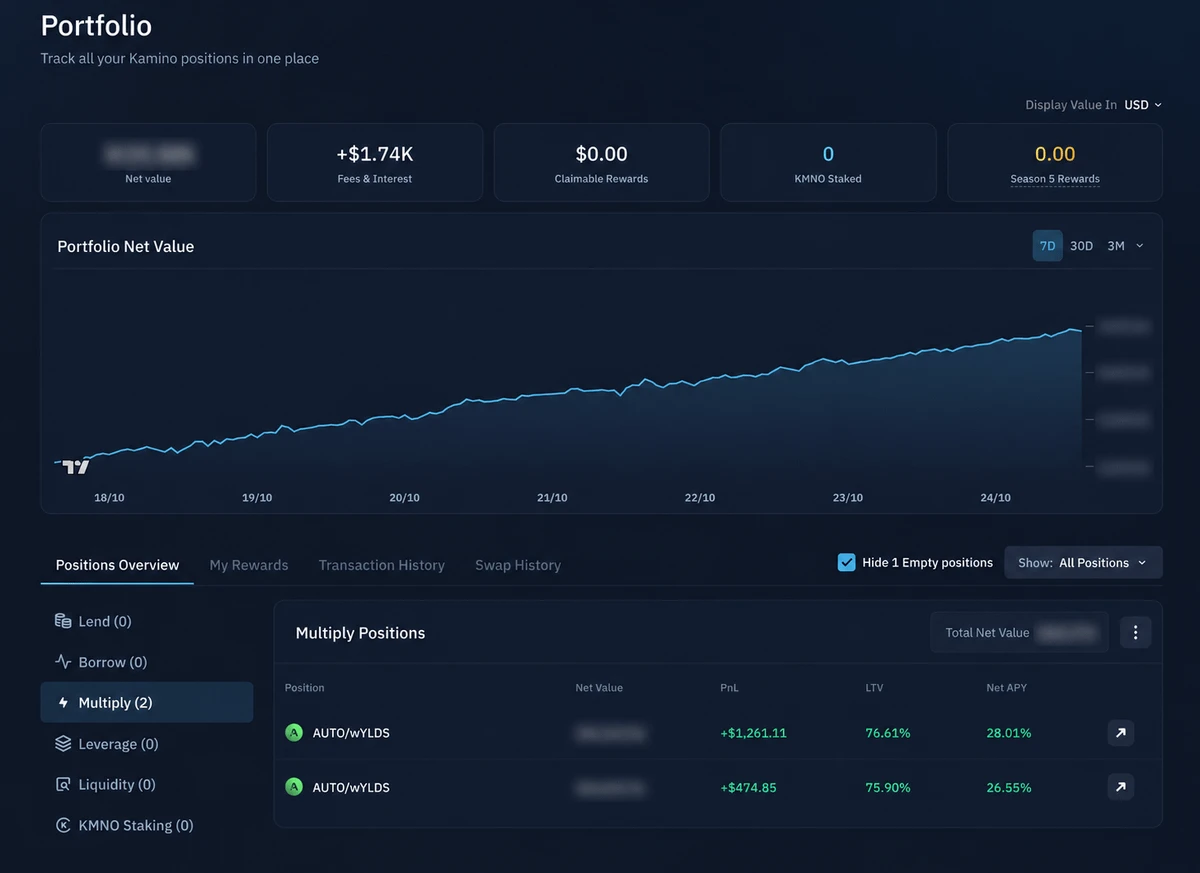Select Leverage (0) in the sidebar

(x=147, y=744)
